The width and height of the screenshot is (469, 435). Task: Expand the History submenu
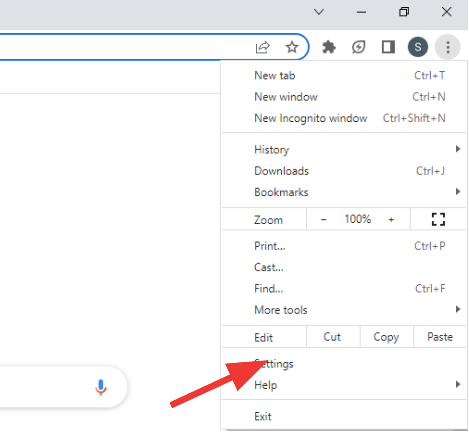(344, 150)
